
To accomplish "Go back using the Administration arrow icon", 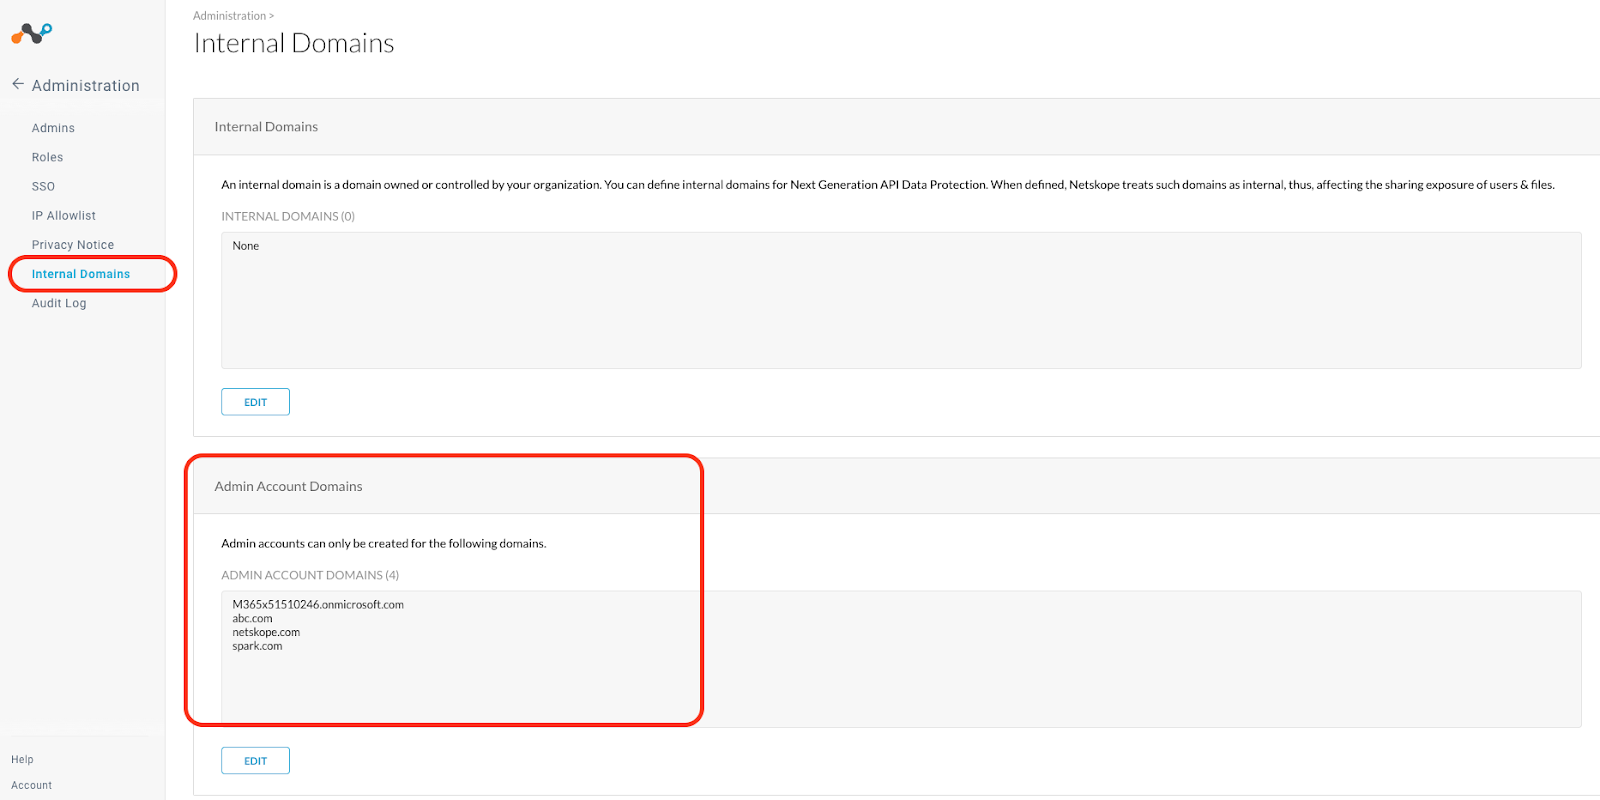I will click(18, 85).
